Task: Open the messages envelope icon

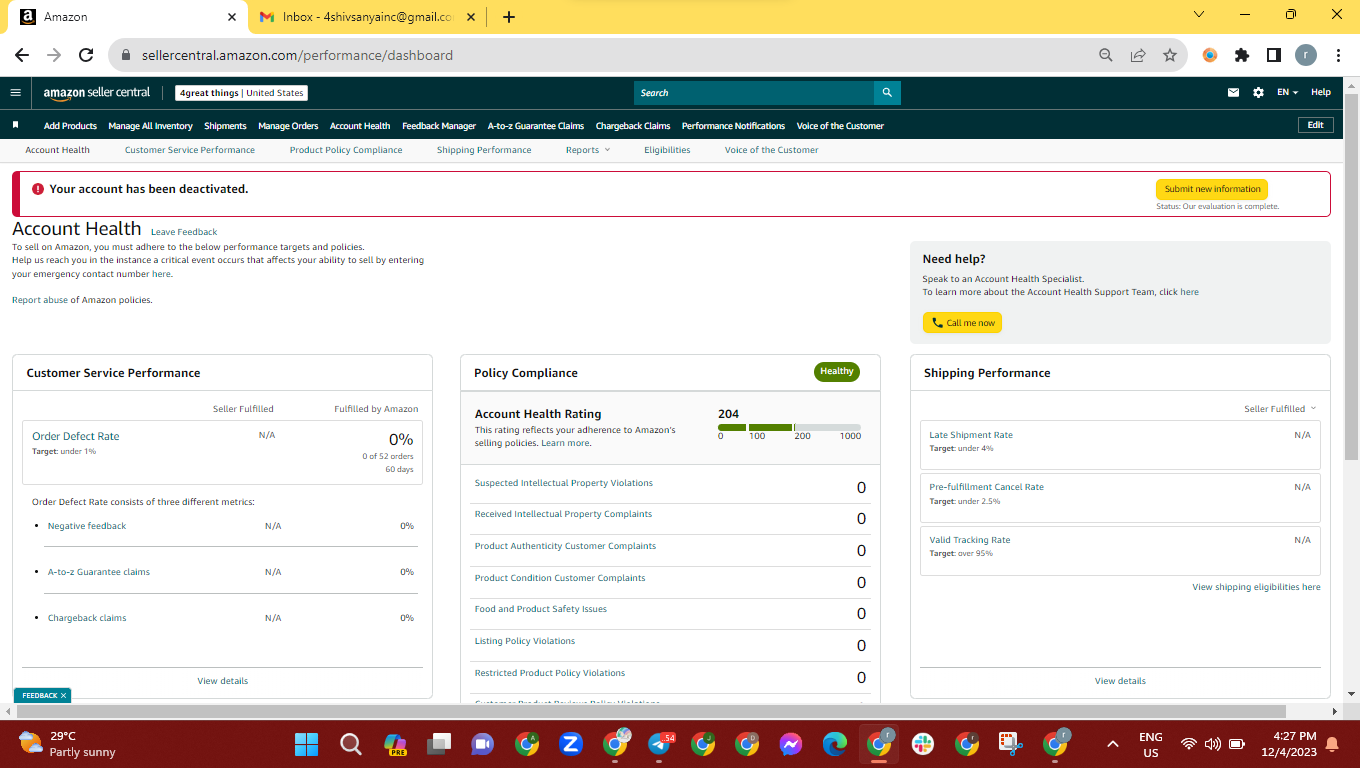Action: coord(1233,93)
